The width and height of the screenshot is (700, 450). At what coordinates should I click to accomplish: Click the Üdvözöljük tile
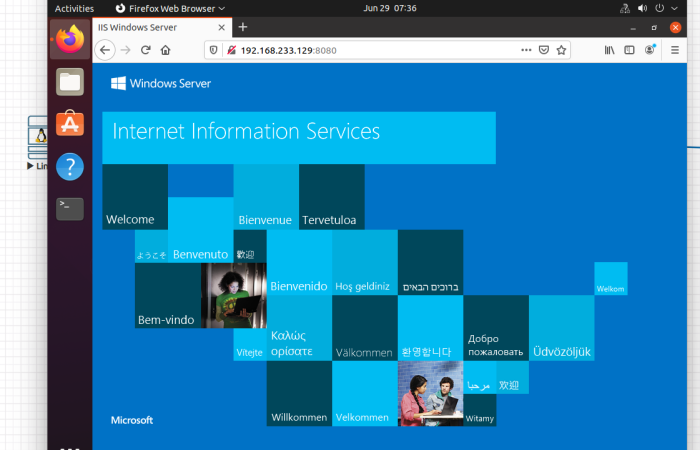pyautogui.click(x=562, y=328)
